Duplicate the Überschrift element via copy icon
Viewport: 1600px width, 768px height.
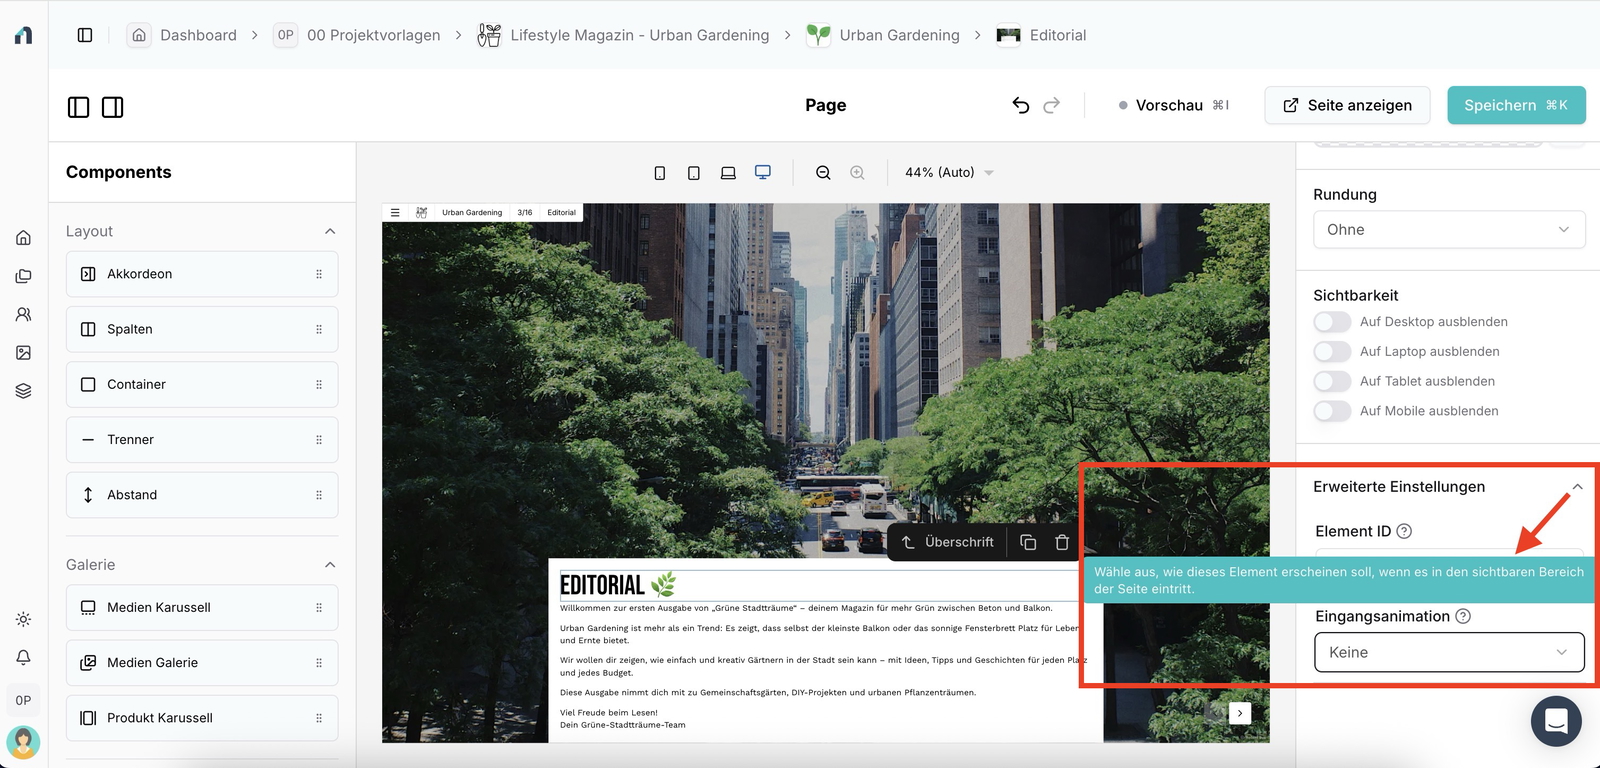pos(1028,542)
